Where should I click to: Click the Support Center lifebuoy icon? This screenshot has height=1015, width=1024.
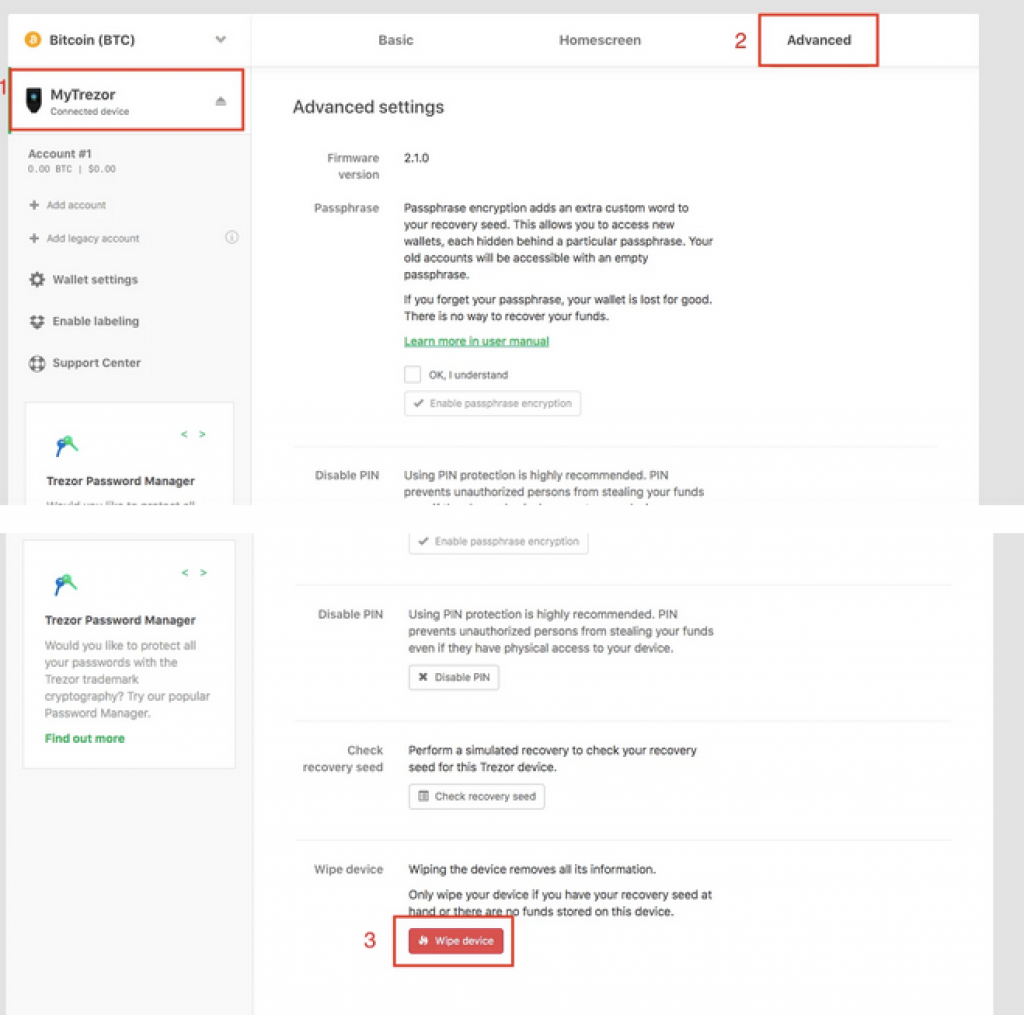[37, 363]
